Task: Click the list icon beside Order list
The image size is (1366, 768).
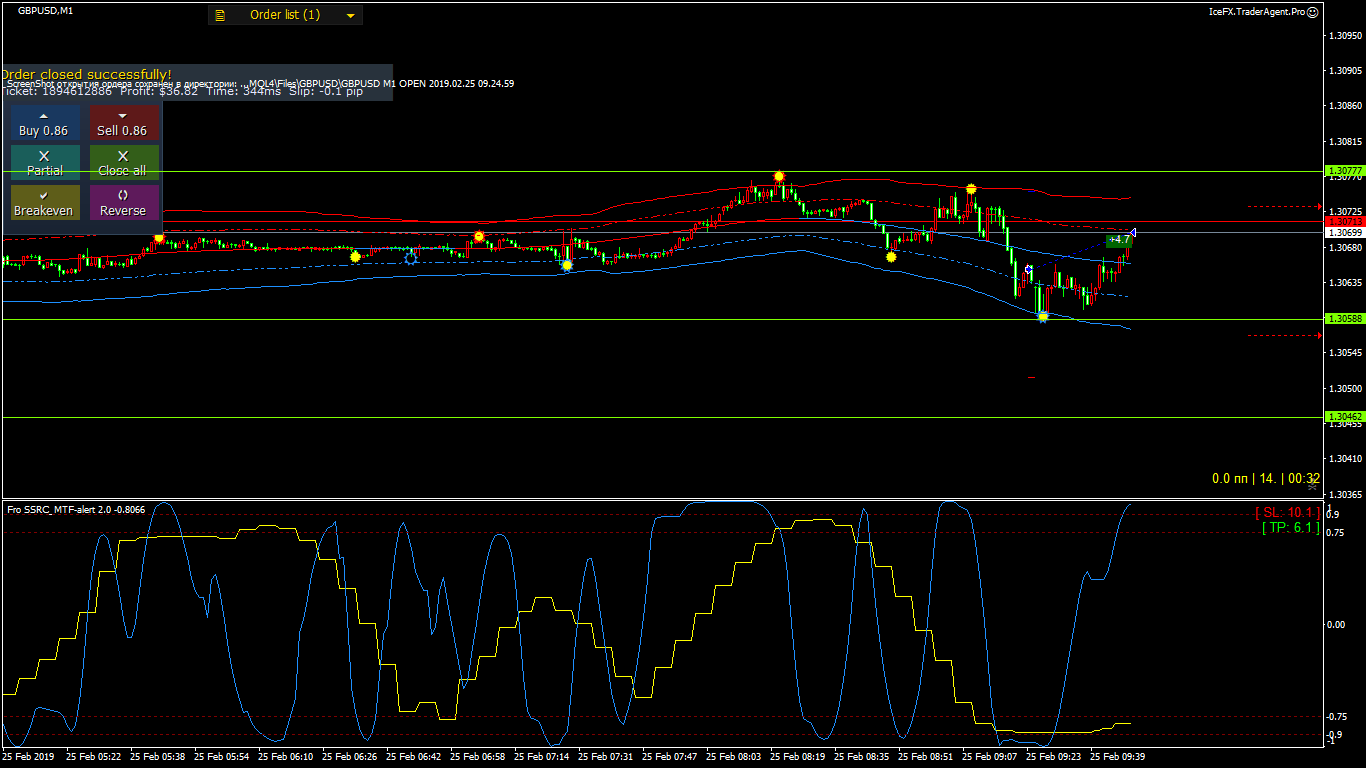Action: pos(220,15)
